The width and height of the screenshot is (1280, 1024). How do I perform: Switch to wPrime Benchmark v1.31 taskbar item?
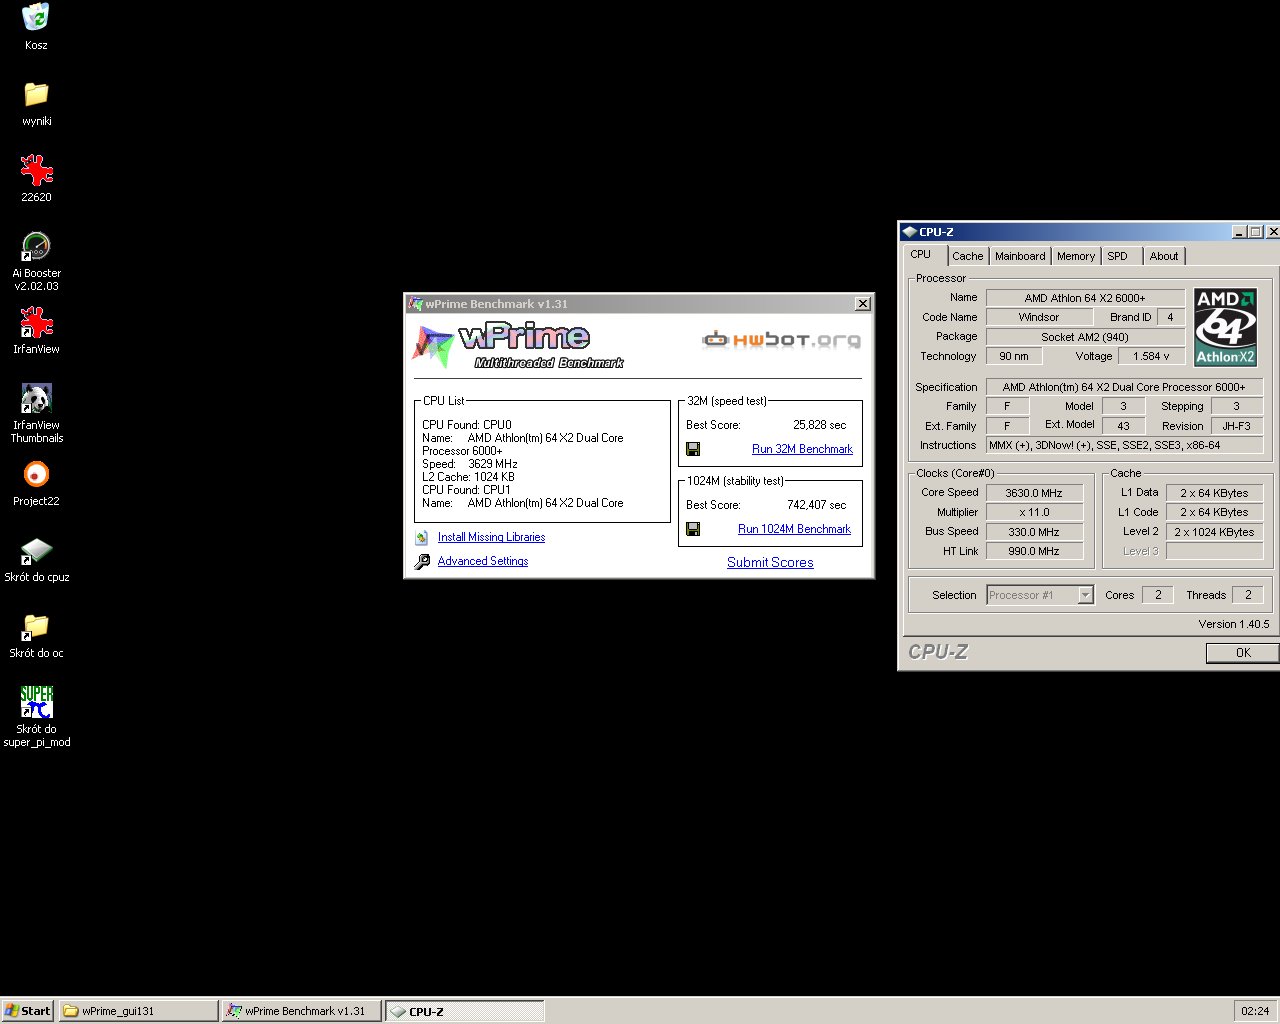301,1010
